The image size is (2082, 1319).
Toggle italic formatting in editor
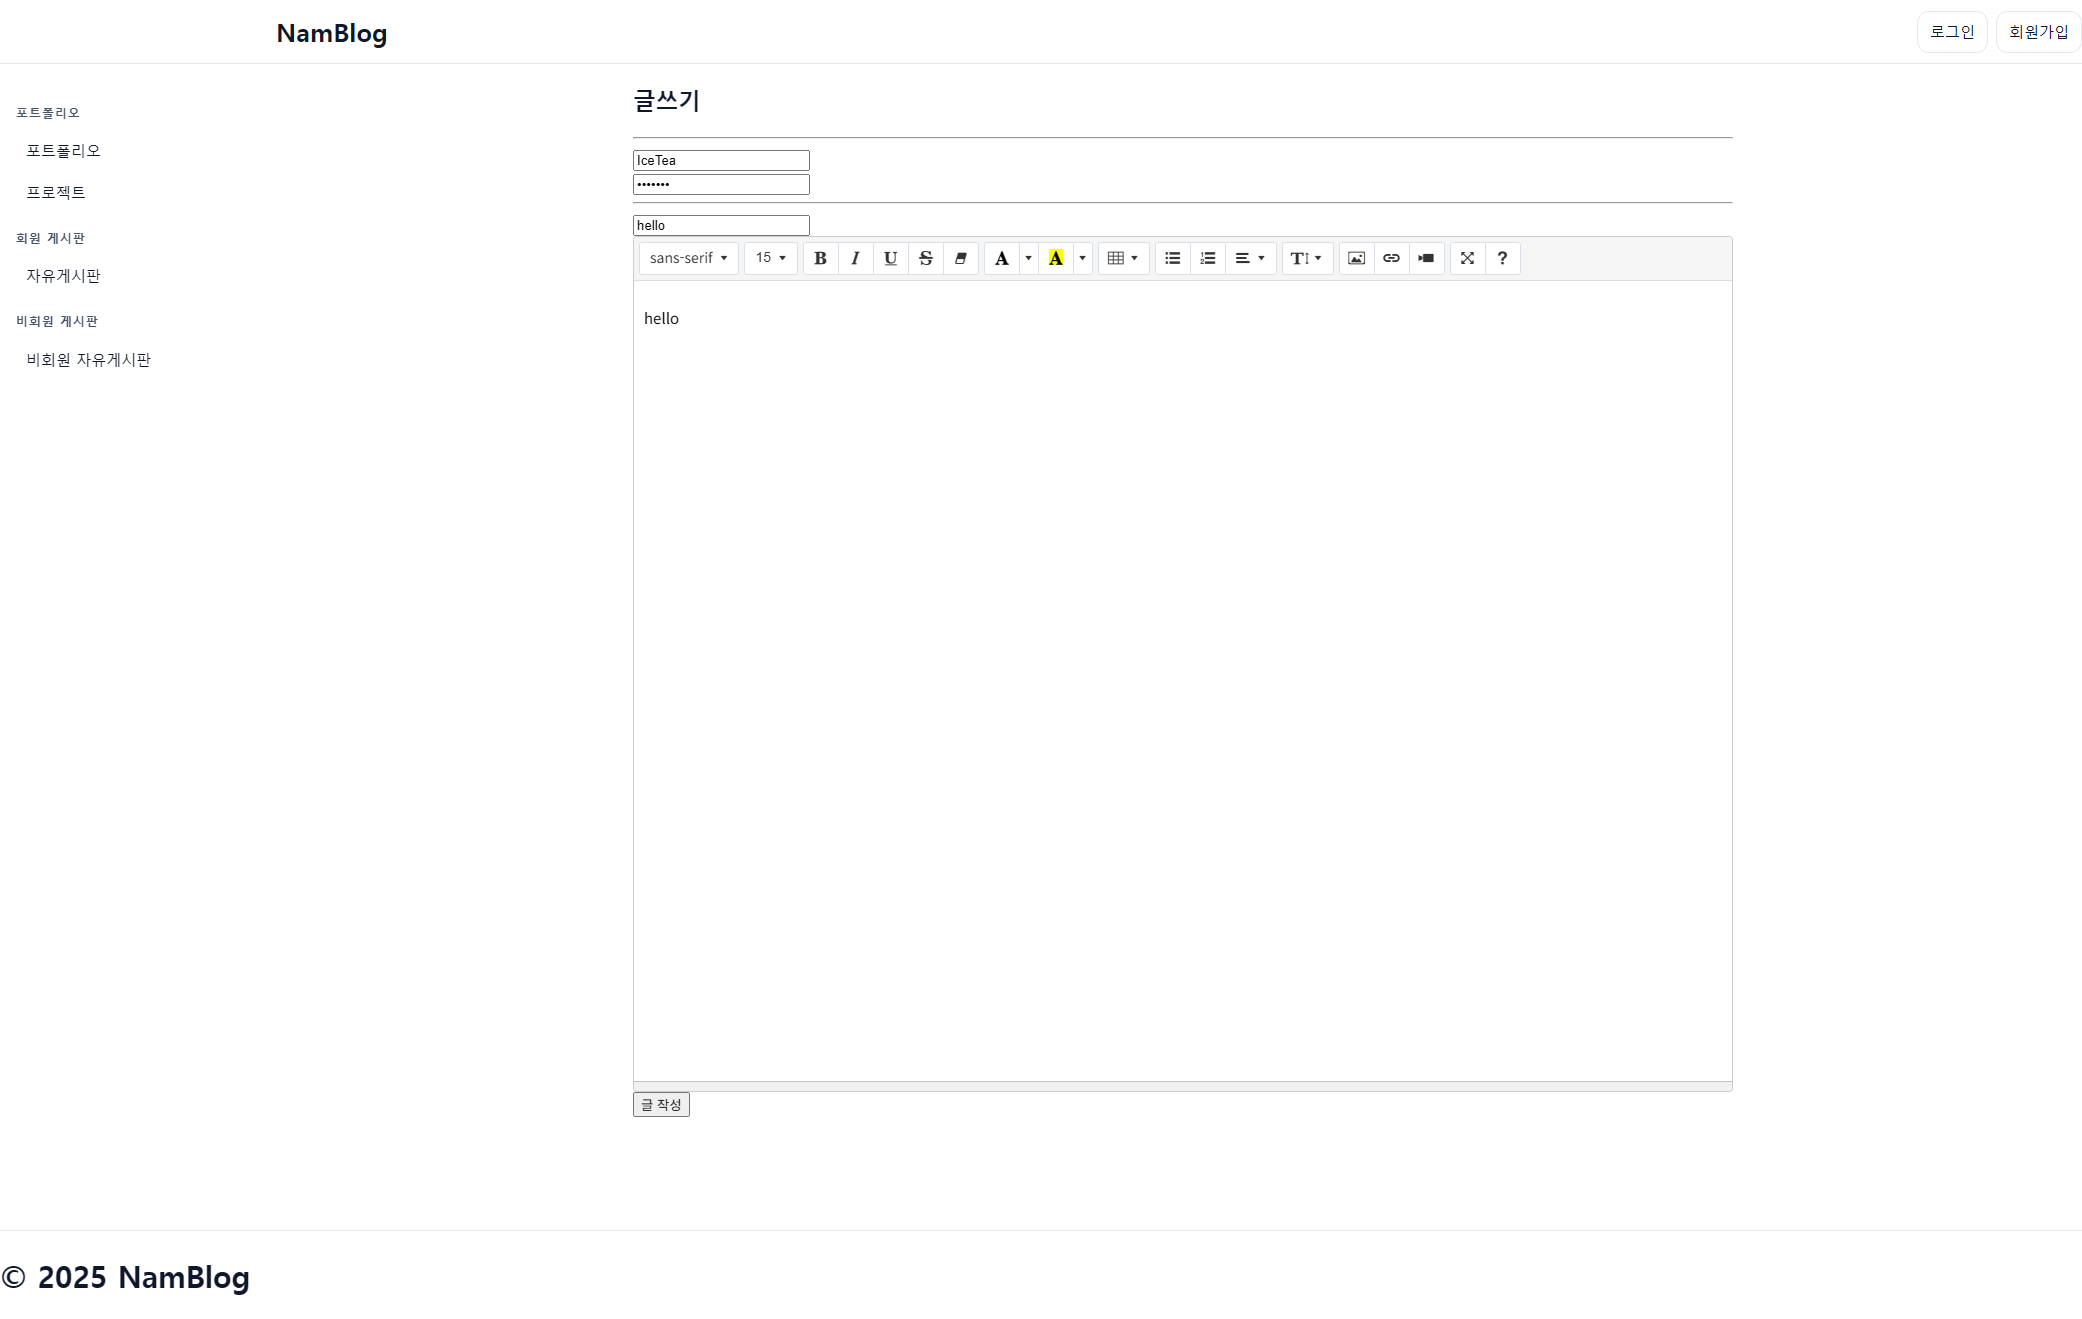tap(855, 258)
